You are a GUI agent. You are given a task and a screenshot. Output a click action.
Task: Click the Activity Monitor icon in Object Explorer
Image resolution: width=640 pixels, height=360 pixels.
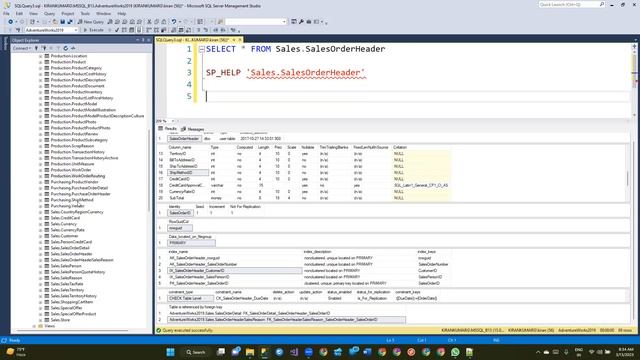coord(73,48)
